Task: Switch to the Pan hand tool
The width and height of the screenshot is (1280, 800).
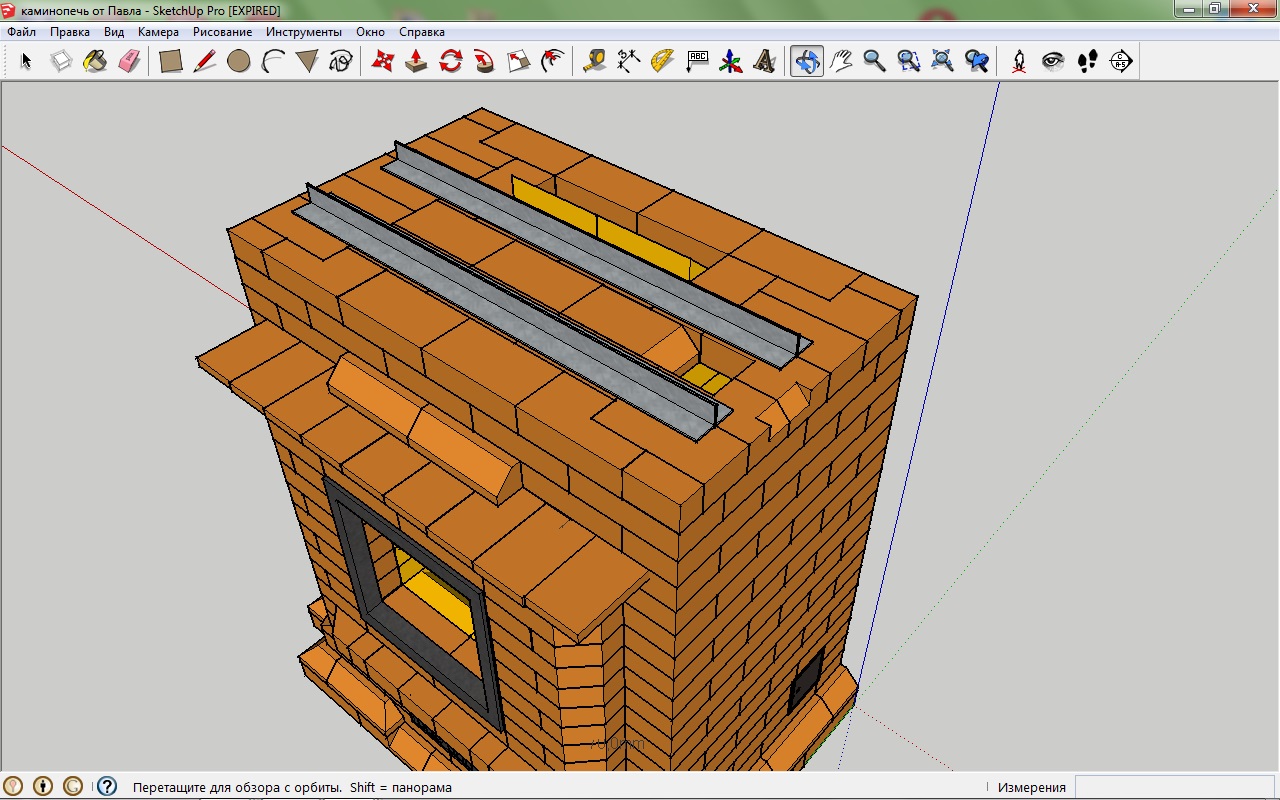Action: (x=841, y=61)
